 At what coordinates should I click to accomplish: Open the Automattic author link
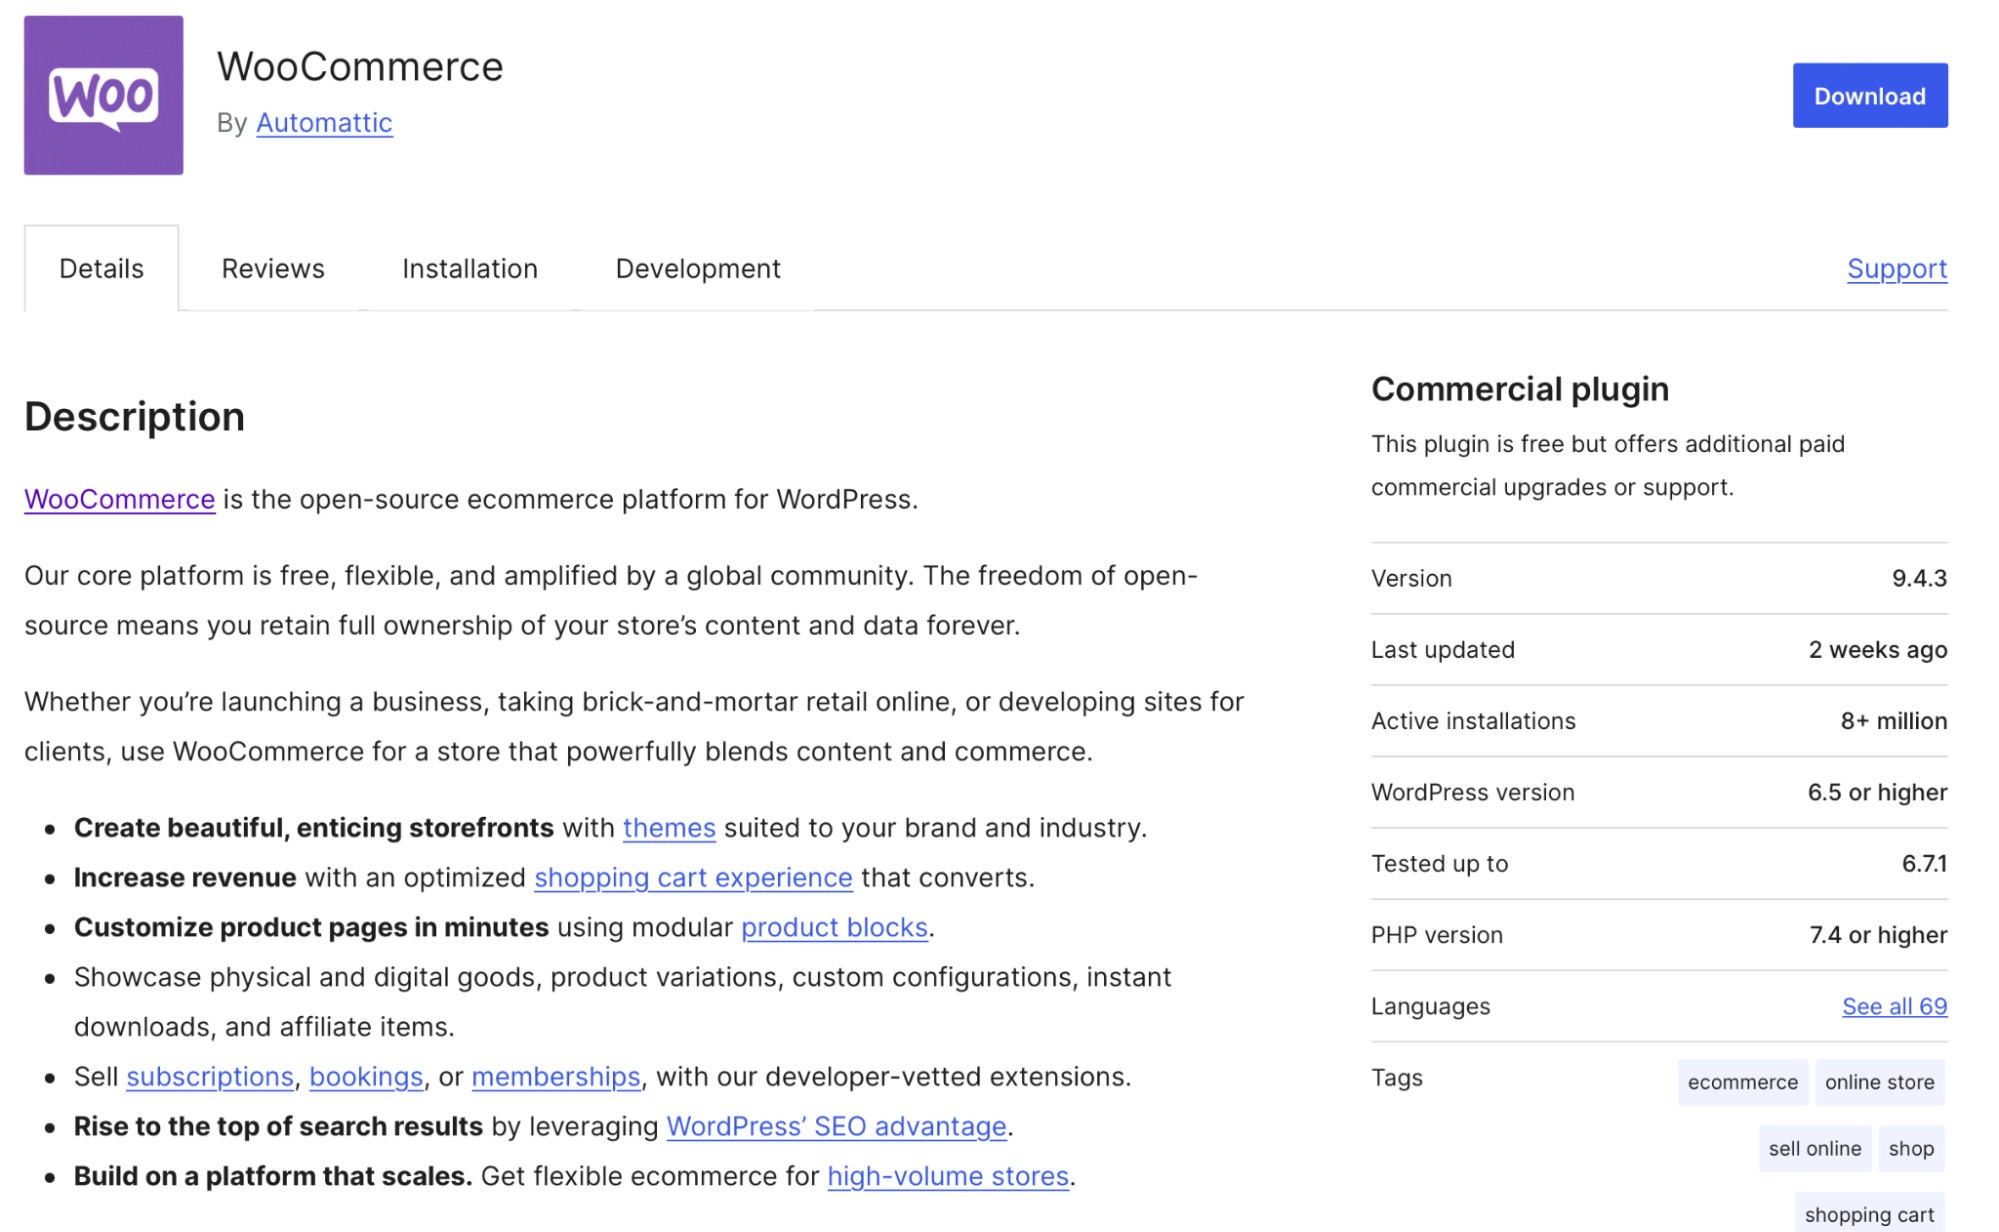(x=324, y=122)
